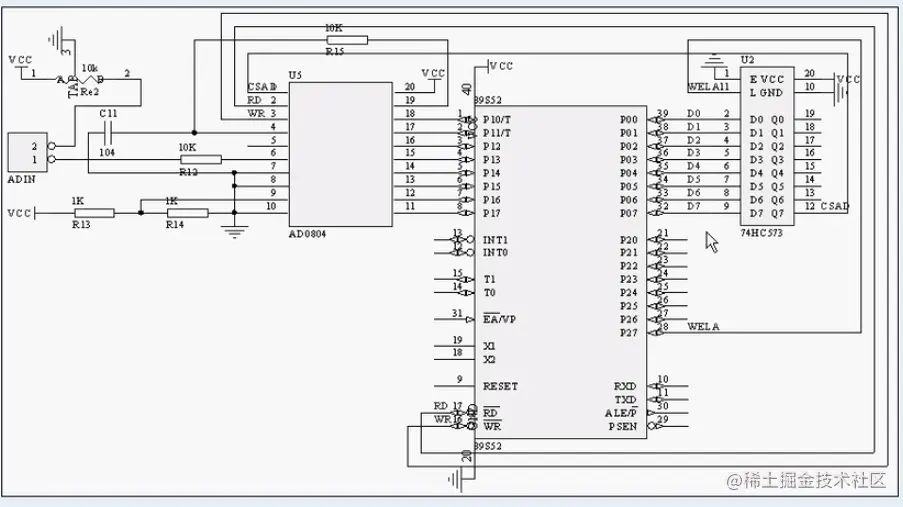Click WELA net label beside P27

[x=703, y=327]
